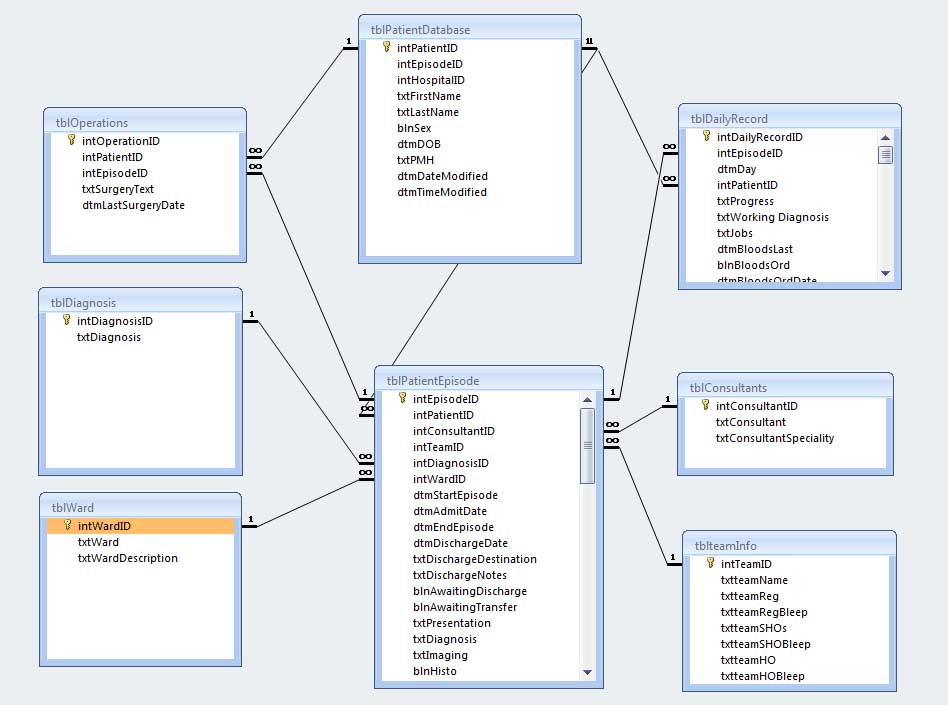Click the key icon next to intOperationID
Screen dimensions: 948x705
tap(71, 140)
